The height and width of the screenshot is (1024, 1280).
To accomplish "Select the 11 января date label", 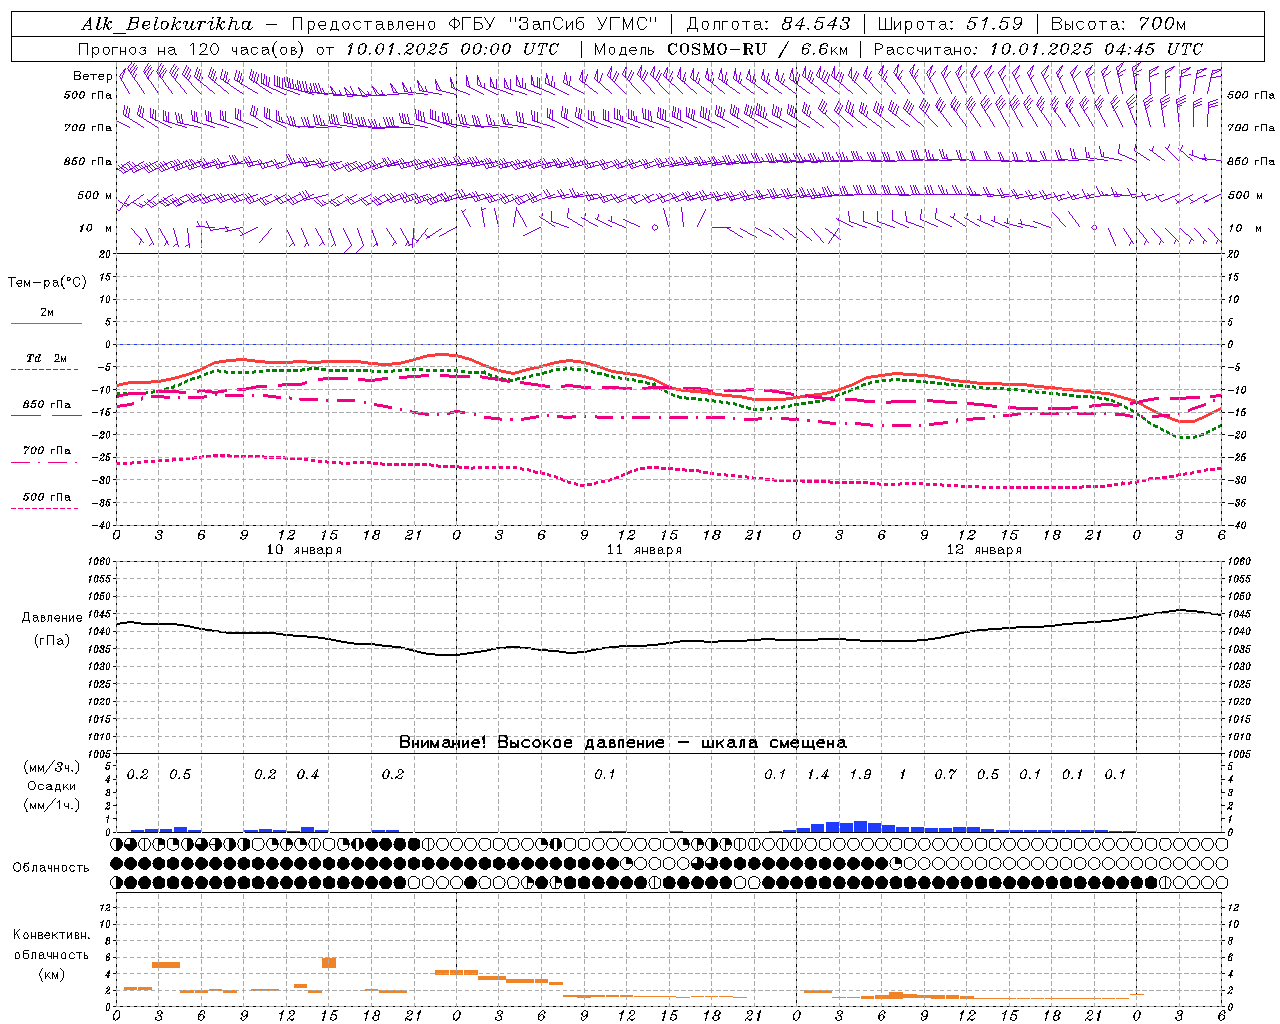I will [x=644, y=550].
